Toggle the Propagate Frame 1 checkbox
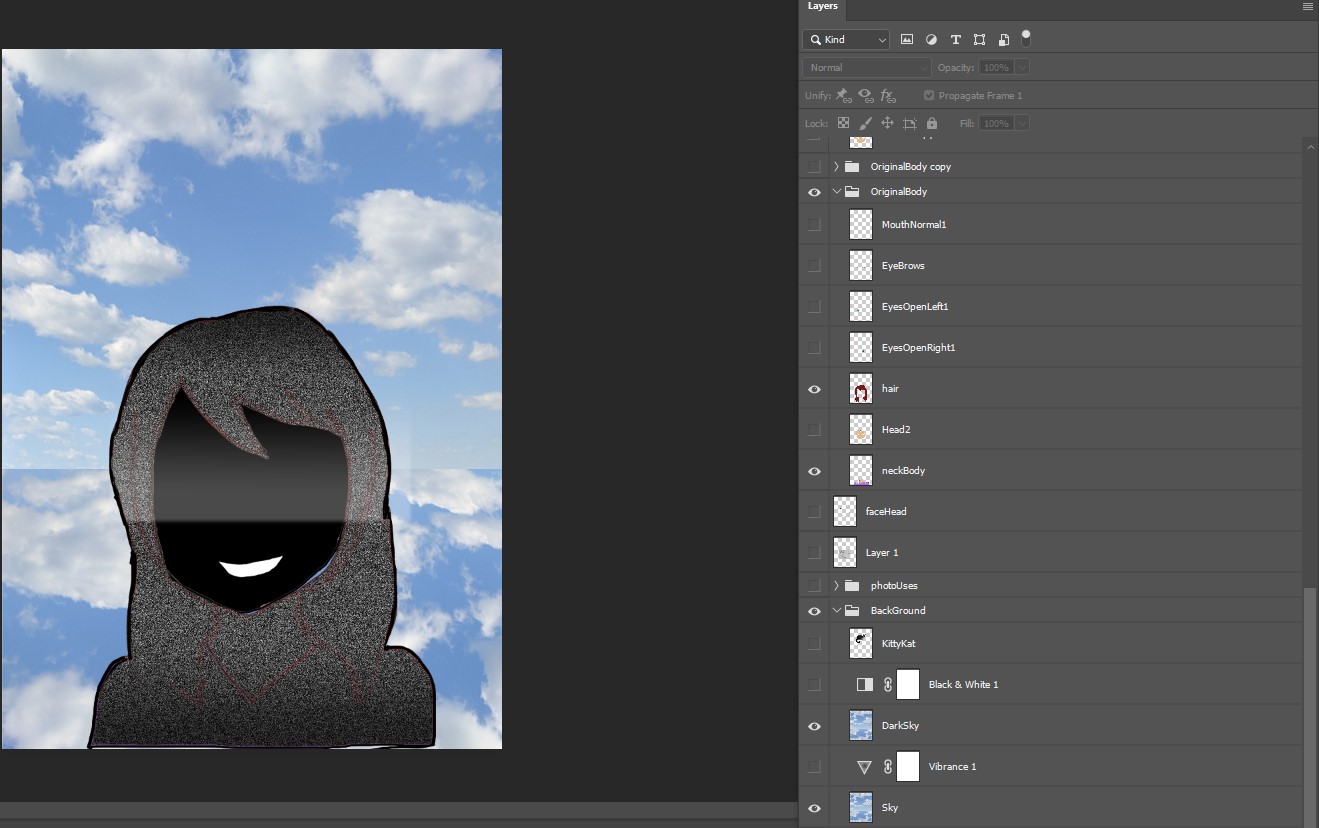The image size is (1319, 828). pyautogui.click(x=929, y=96)
